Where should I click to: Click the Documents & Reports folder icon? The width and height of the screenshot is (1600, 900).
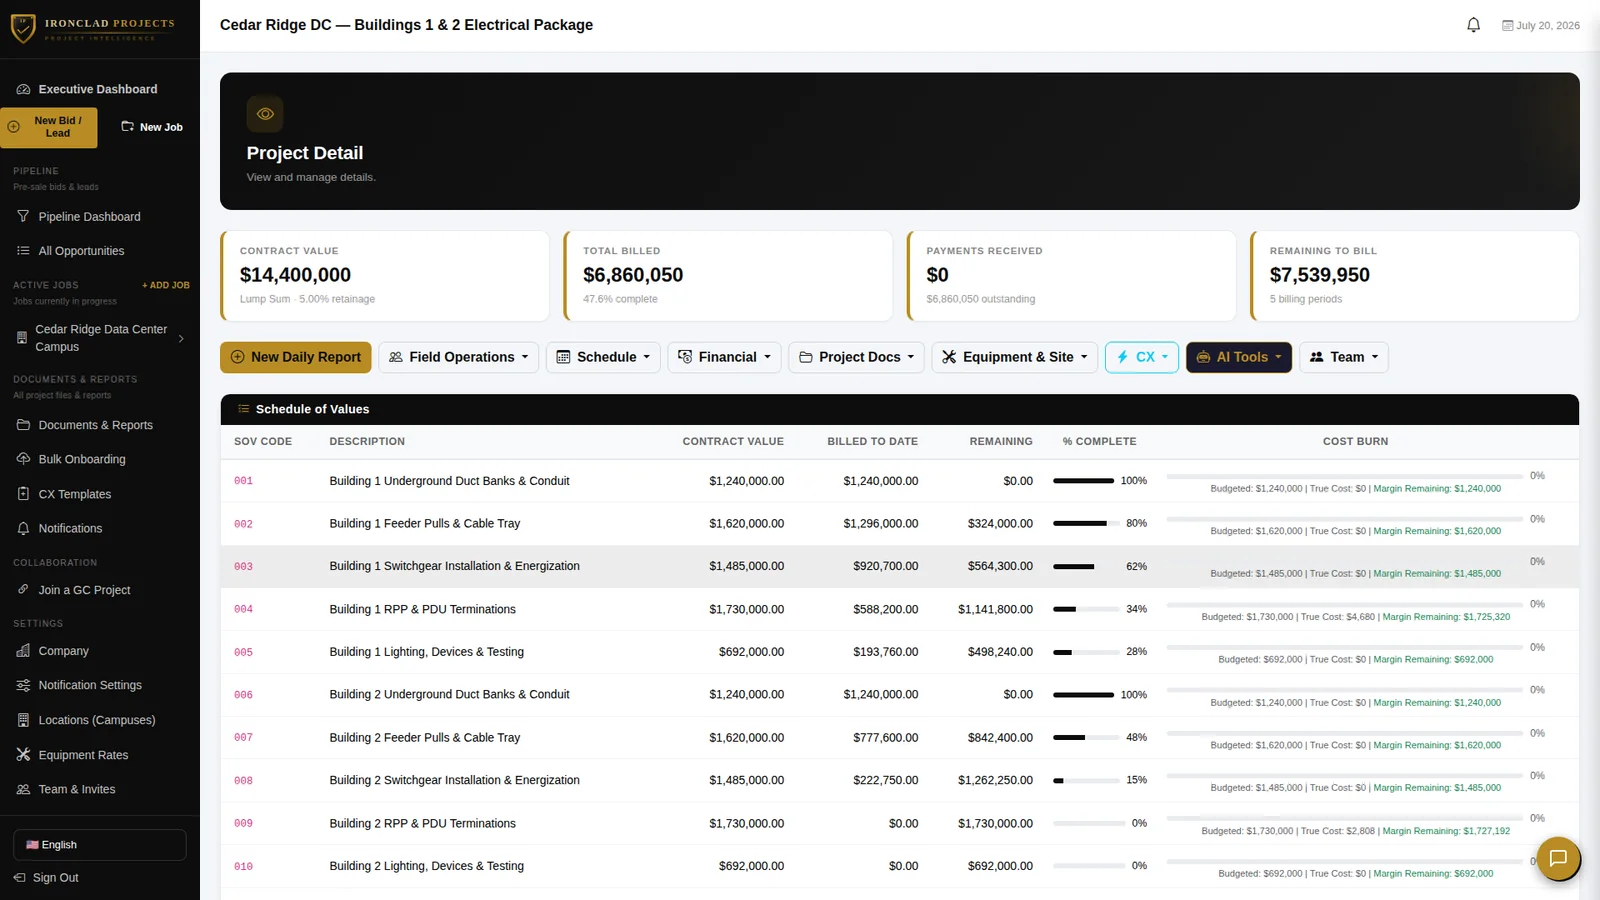tap(23, 425)
